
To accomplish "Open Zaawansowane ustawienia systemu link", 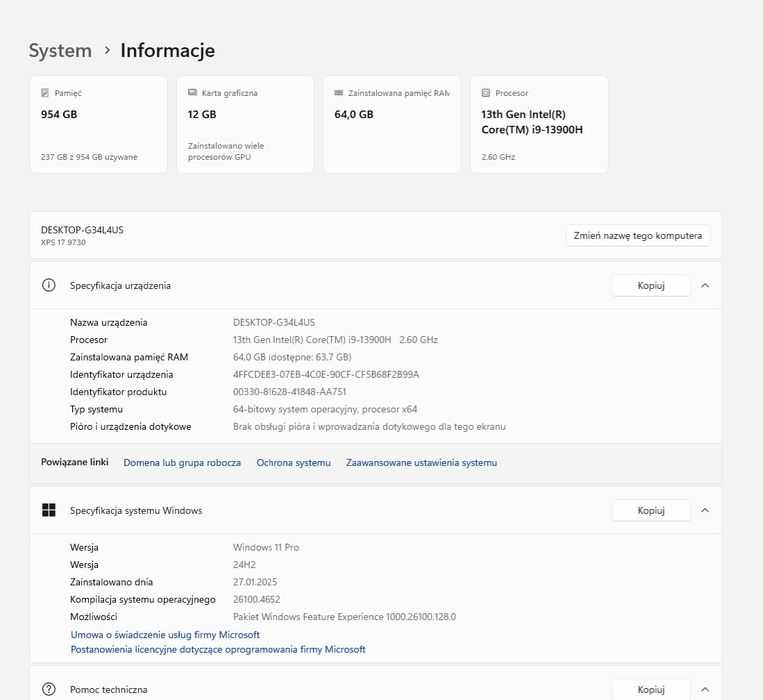I will click(421, 463).
